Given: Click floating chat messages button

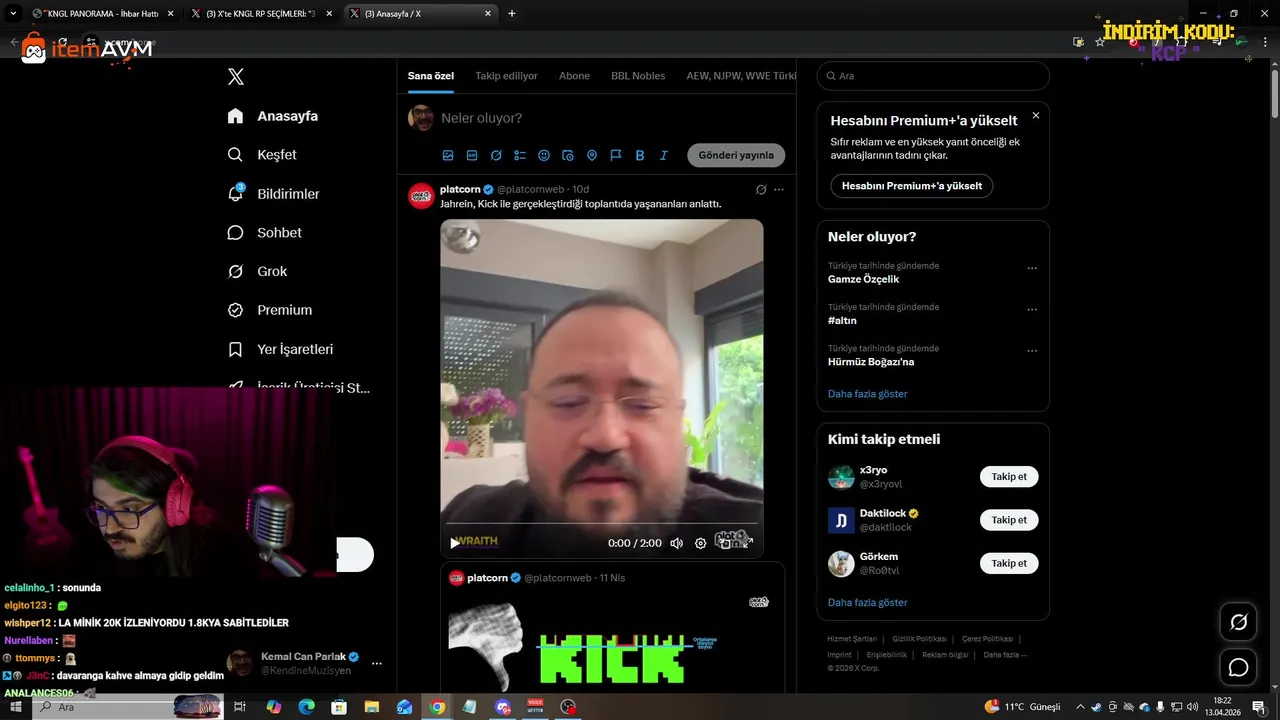Looking at the screenshot, I should pyautogui.click(x=1238, y=668).
